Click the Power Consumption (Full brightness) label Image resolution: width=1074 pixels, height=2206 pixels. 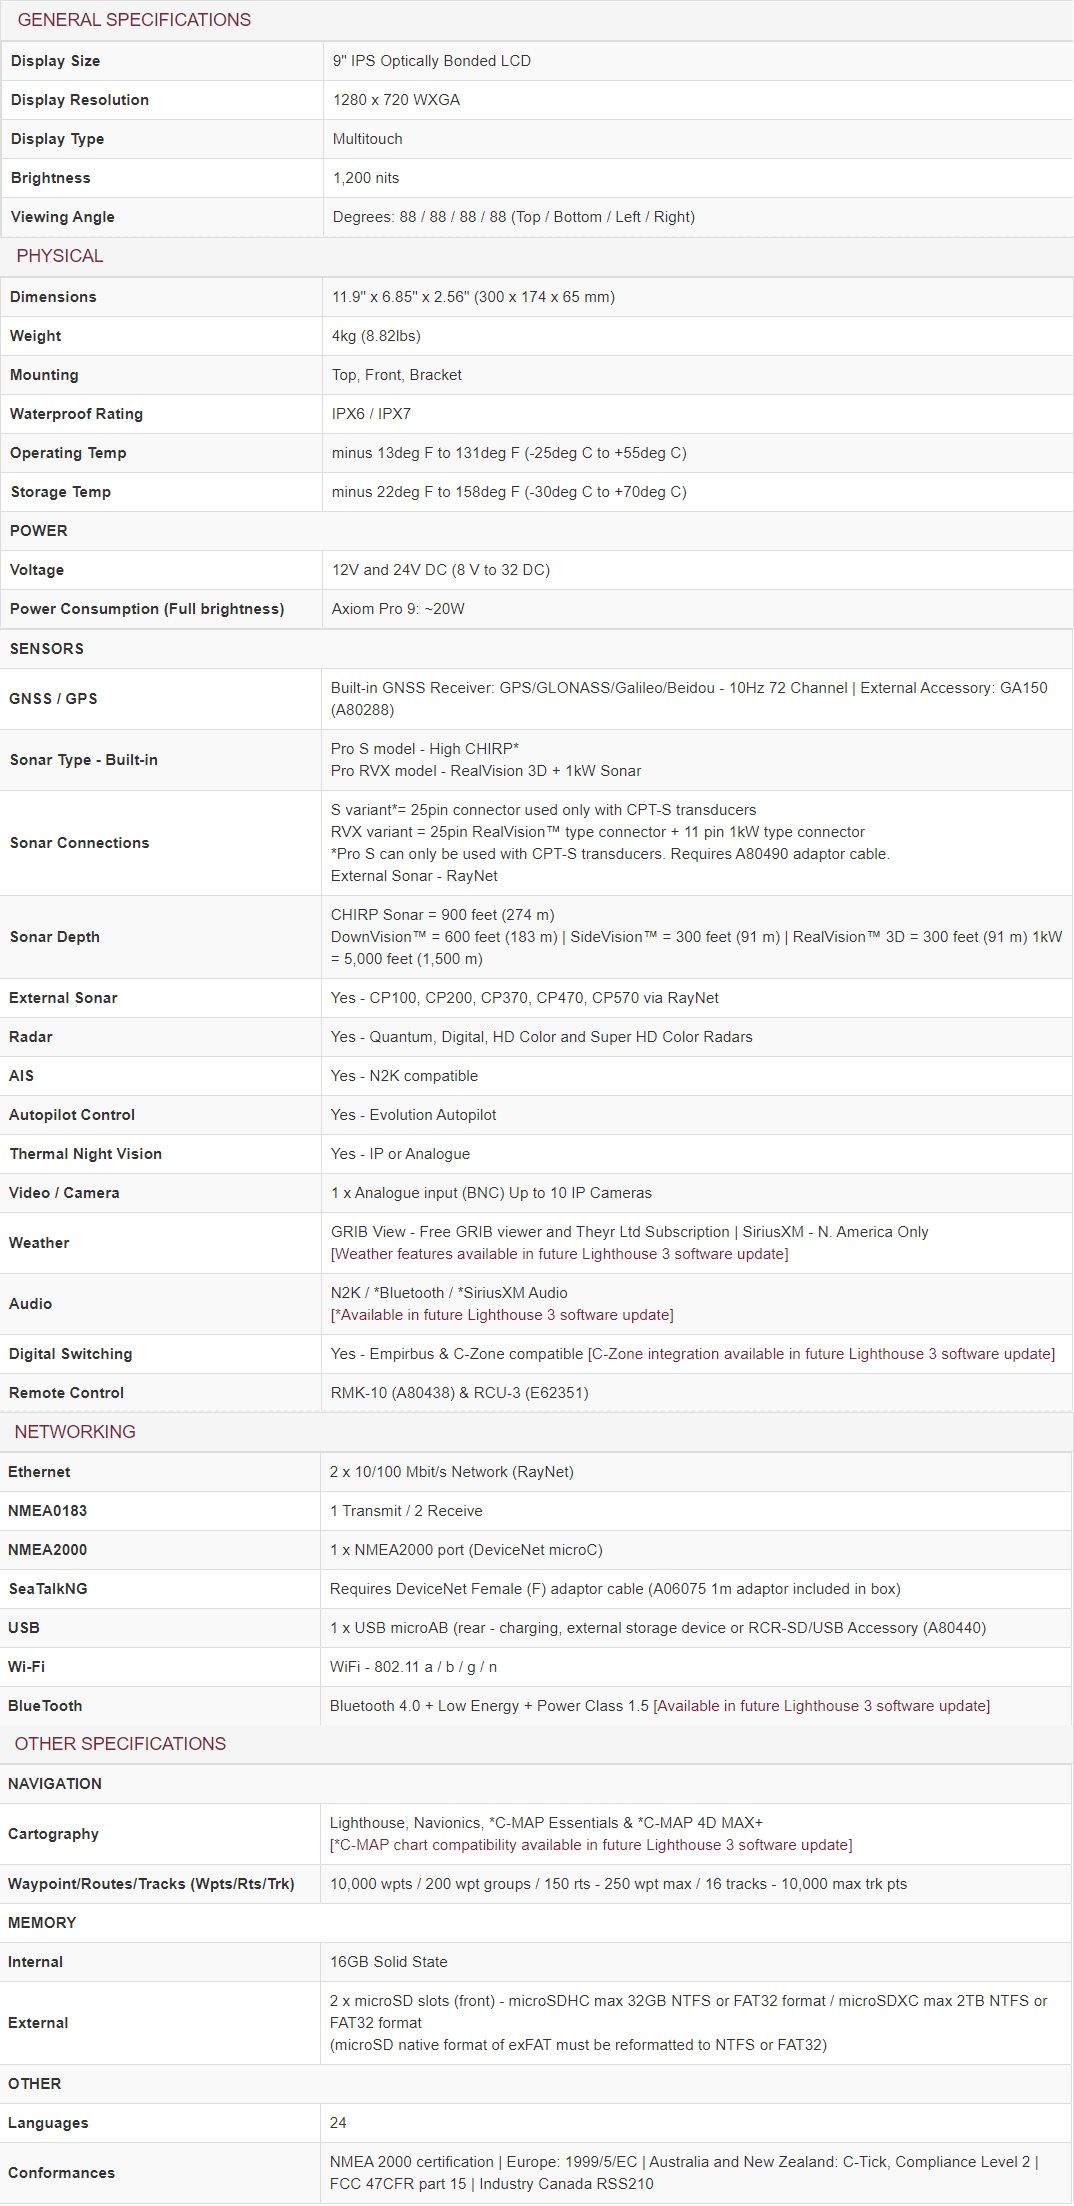tap(147, 609)
